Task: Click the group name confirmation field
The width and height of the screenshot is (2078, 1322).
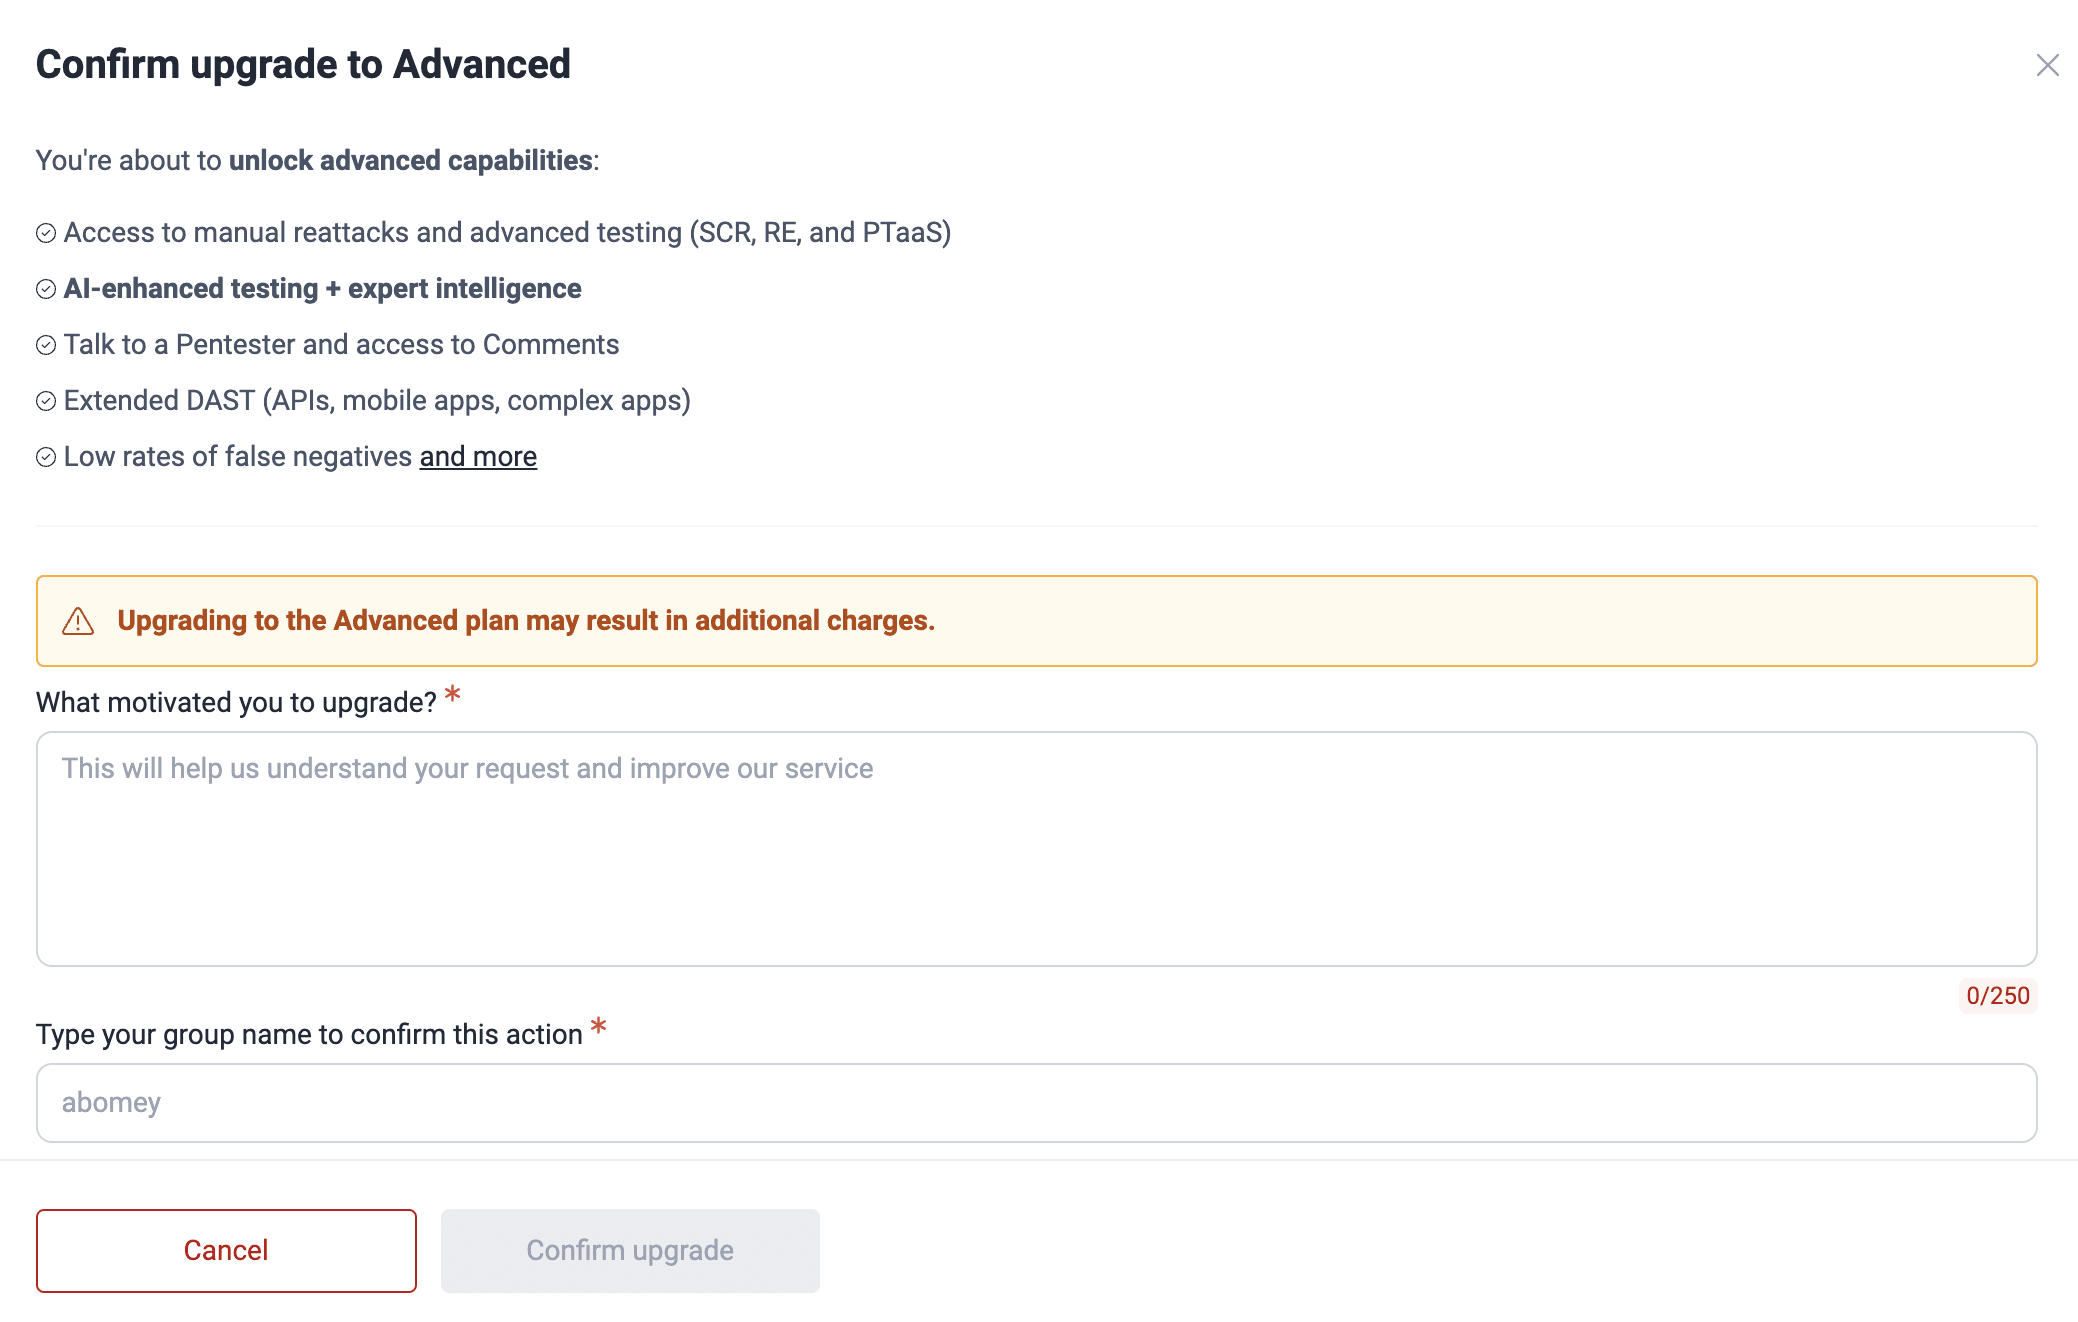Action: coord(1036,1102)
